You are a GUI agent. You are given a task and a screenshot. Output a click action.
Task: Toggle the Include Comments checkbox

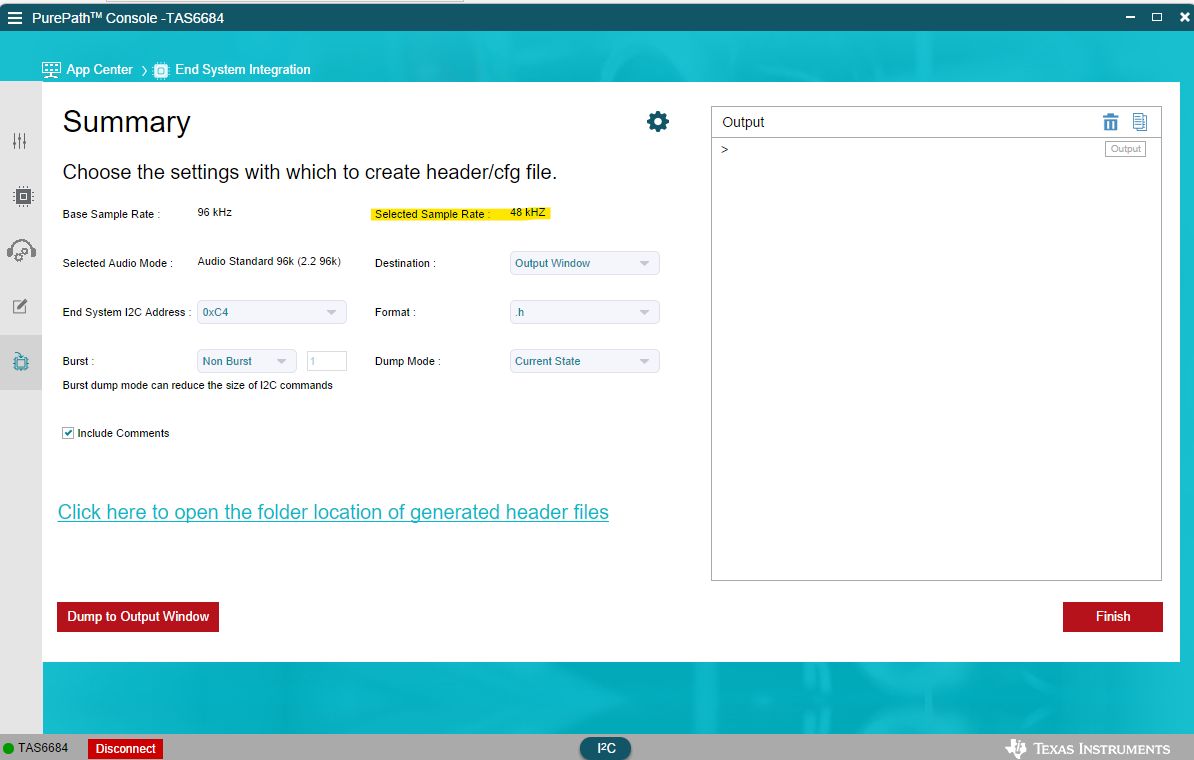click(68, 433)
